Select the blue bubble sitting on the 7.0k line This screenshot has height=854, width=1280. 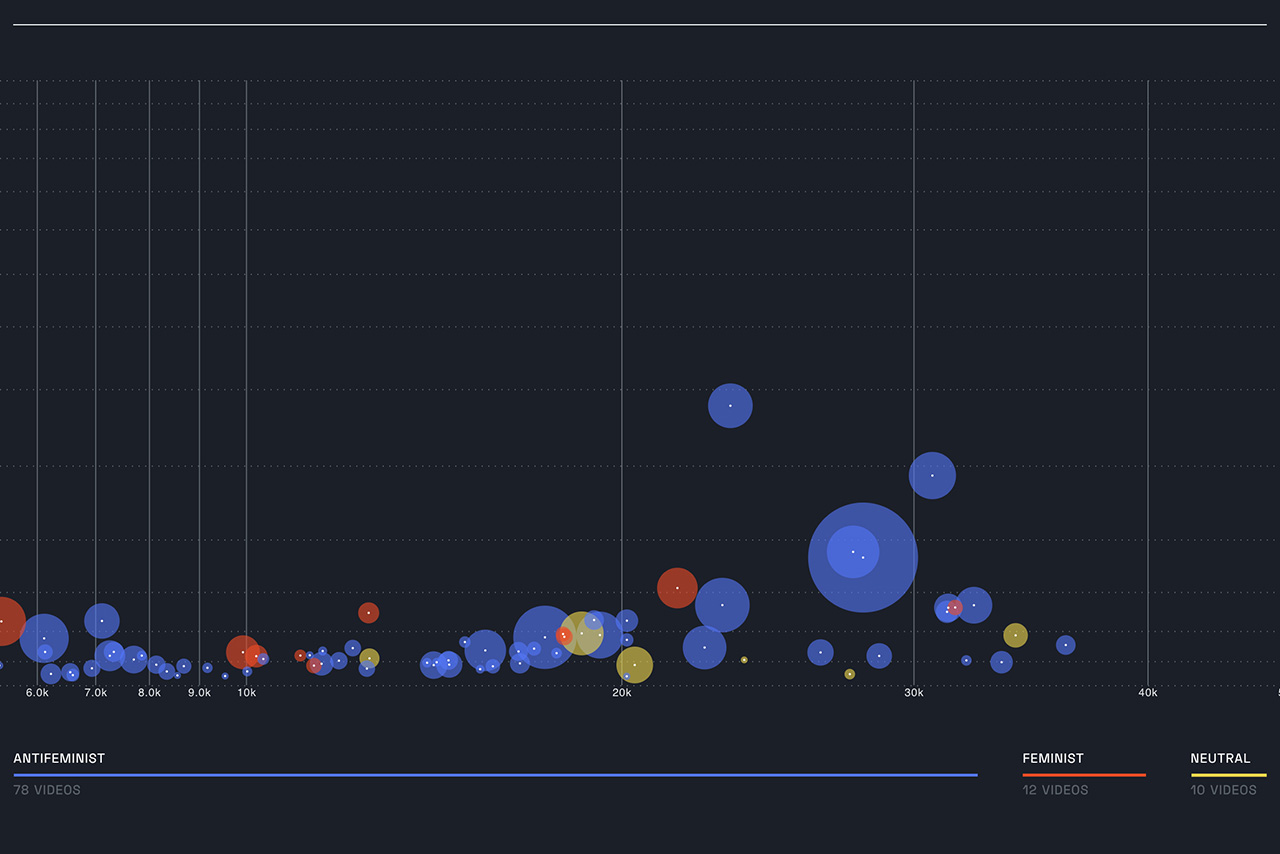(101, 621)
